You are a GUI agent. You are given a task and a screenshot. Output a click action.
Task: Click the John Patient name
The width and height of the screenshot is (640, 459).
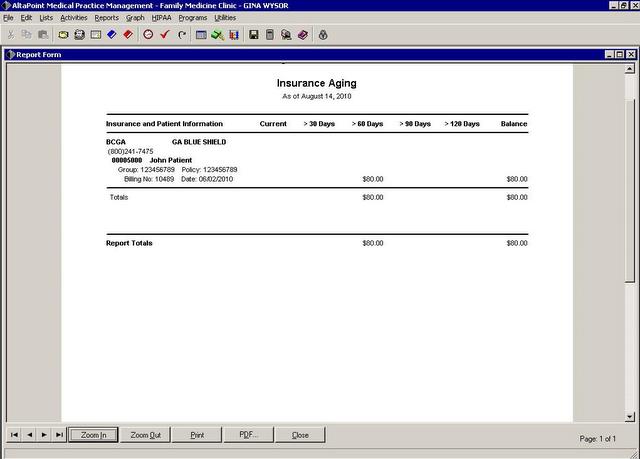[171, 160]
